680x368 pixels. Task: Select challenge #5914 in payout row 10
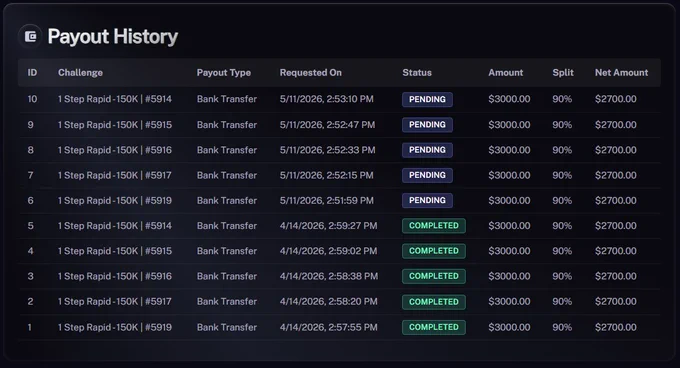click(115, 99)
